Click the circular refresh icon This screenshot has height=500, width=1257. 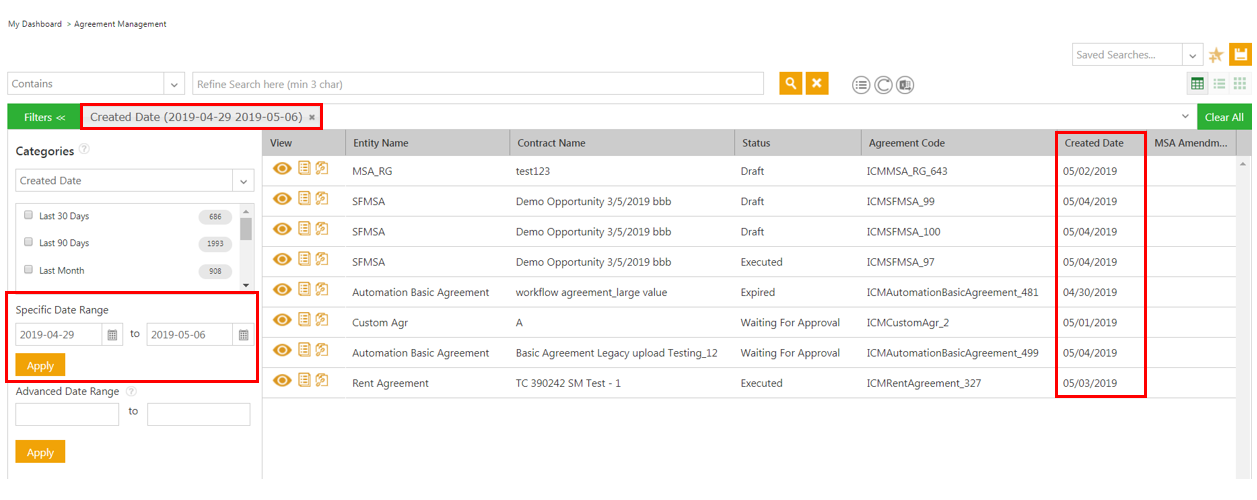(x=883, y=85)
